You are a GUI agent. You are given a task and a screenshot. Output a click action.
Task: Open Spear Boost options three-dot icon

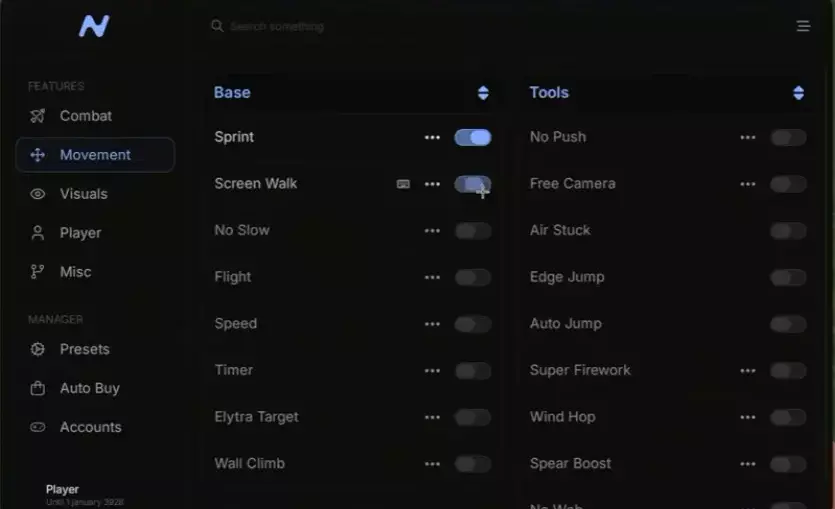point(748,464)
